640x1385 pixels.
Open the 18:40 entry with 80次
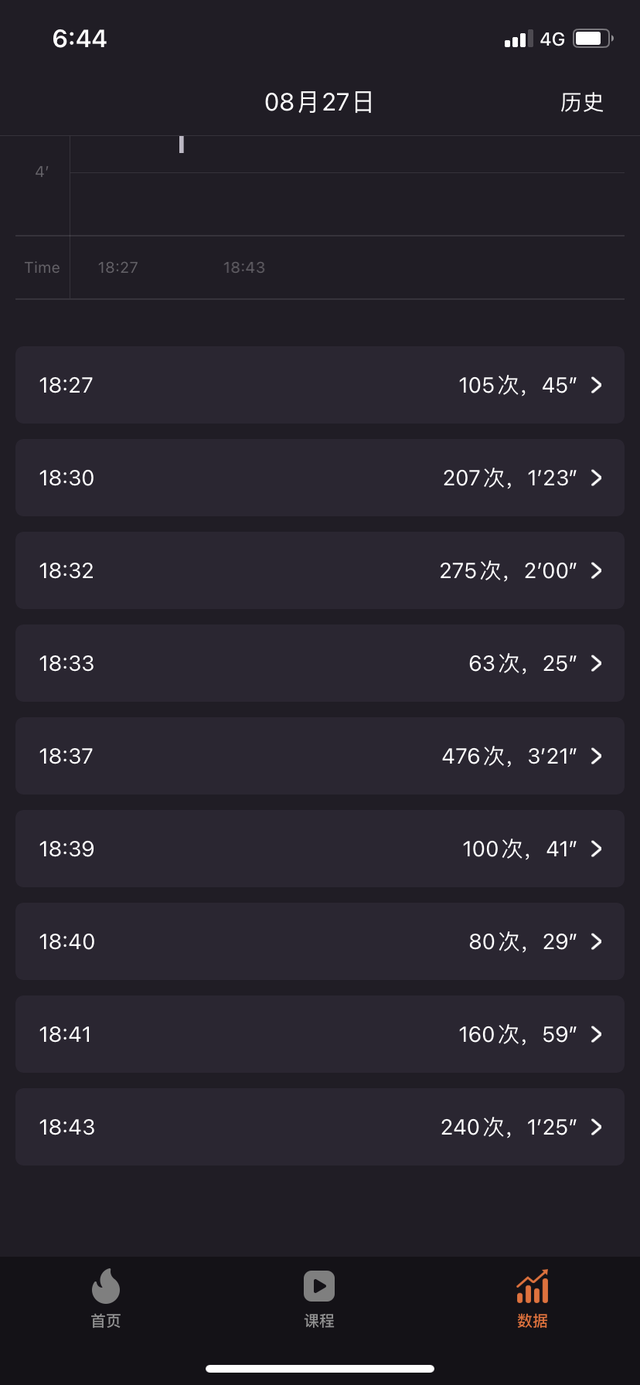320,941
